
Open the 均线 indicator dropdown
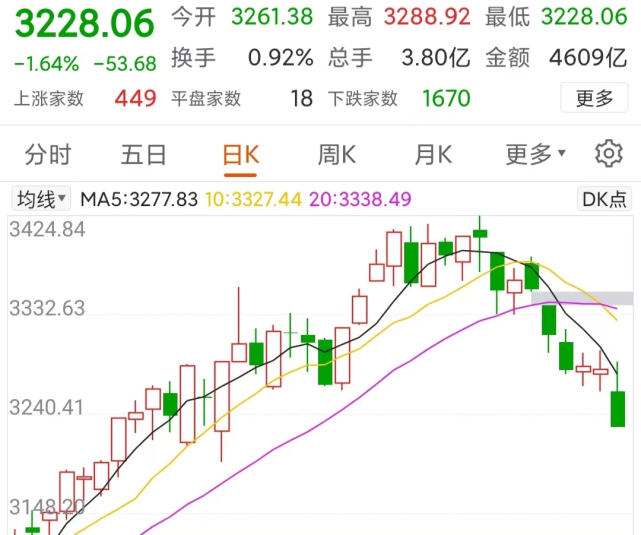(x=41, y=199)
